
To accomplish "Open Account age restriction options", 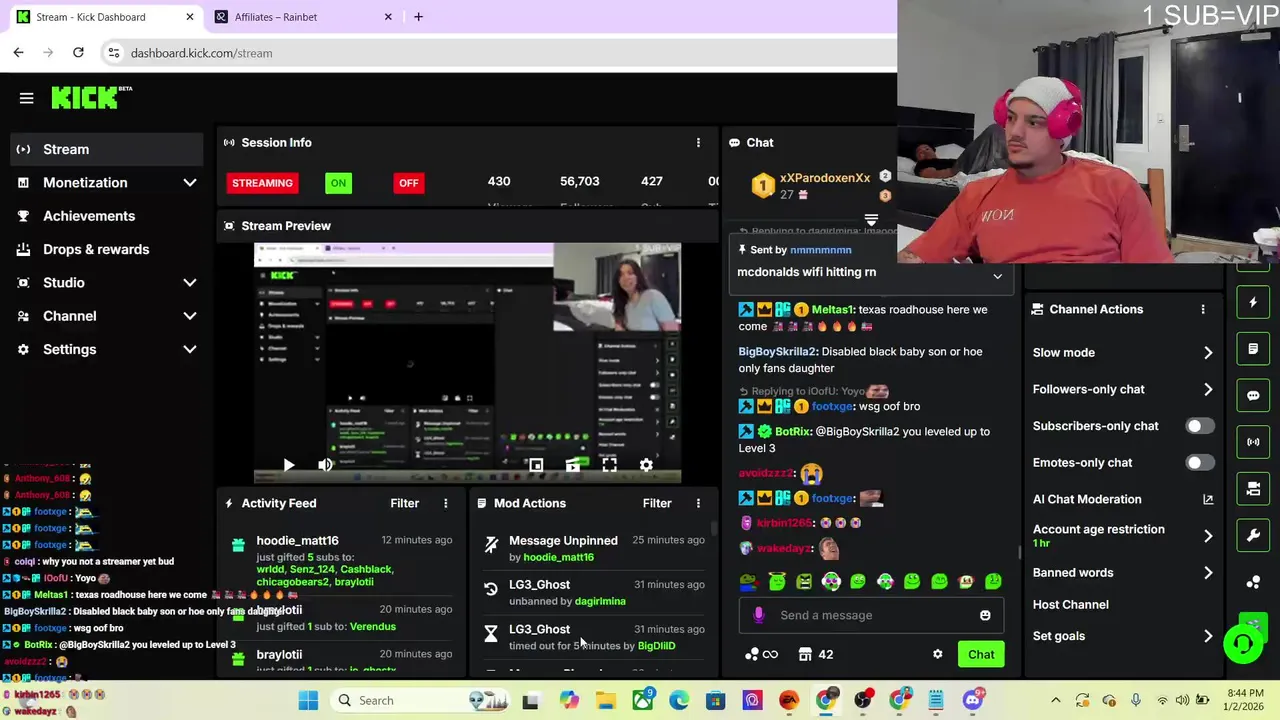I will pos(1208,536).
